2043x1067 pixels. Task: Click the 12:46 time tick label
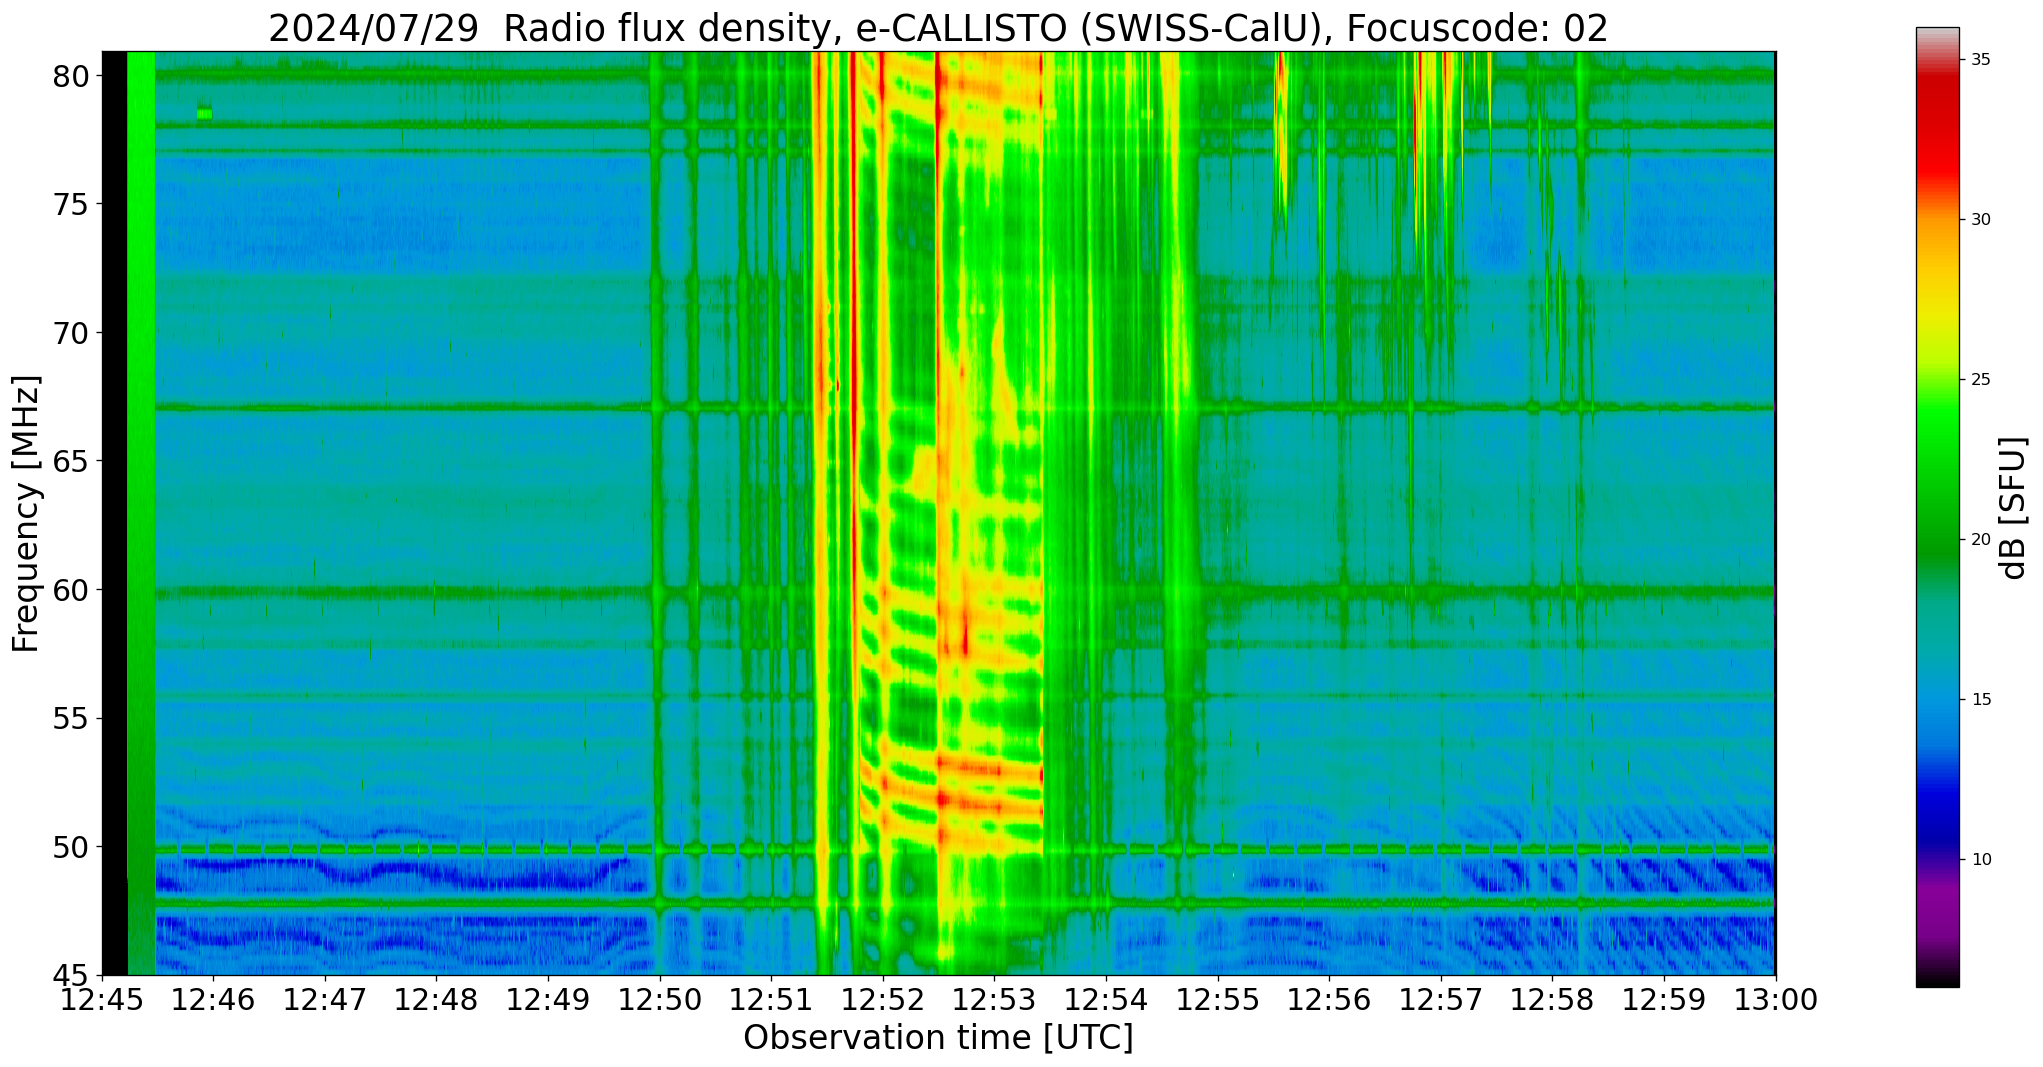click(214, 1000)
